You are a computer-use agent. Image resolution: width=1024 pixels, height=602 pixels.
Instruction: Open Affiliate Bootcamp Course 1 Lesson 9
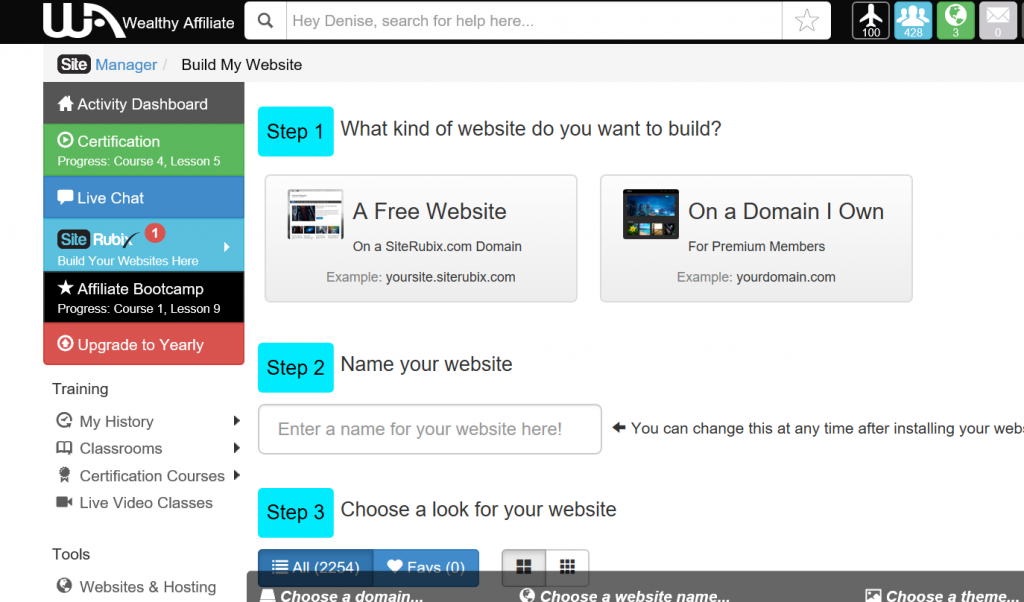[x=144, y=297]
